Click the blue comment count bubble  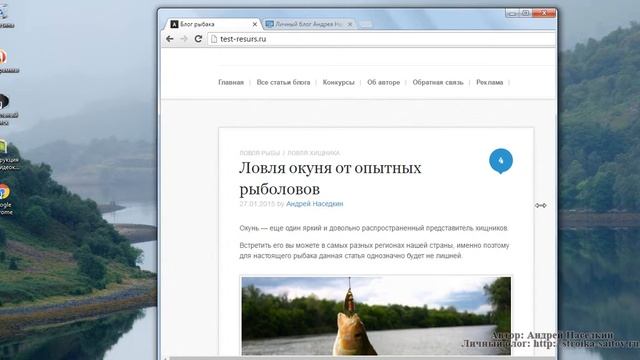[501, 161]
